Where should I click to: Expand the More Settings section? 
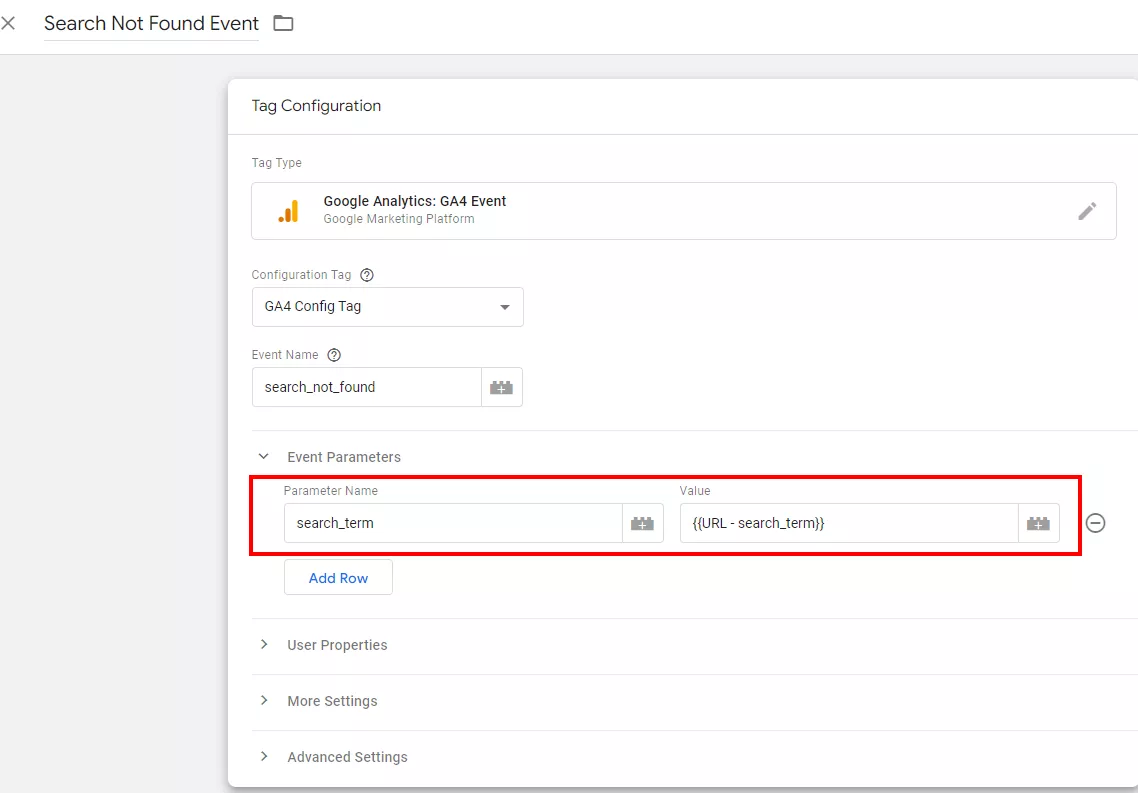263,700
